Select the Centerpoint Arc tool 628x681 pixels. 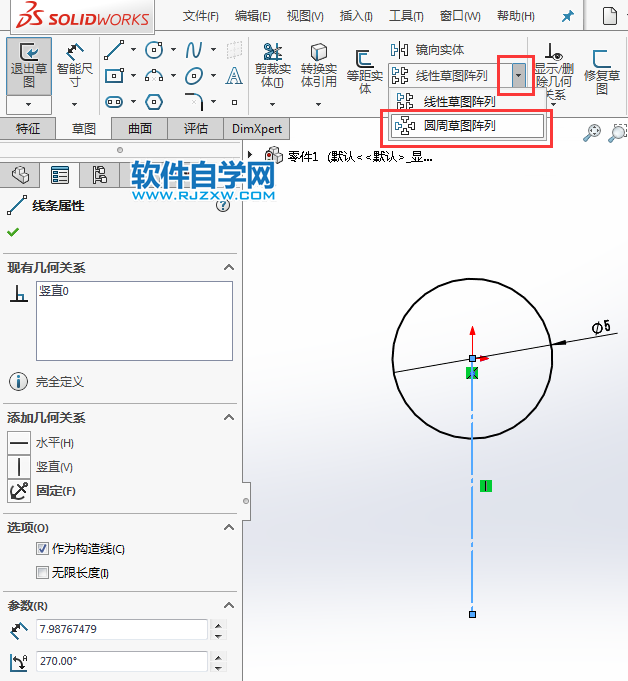pyautogui.click(x=154, y=76)
